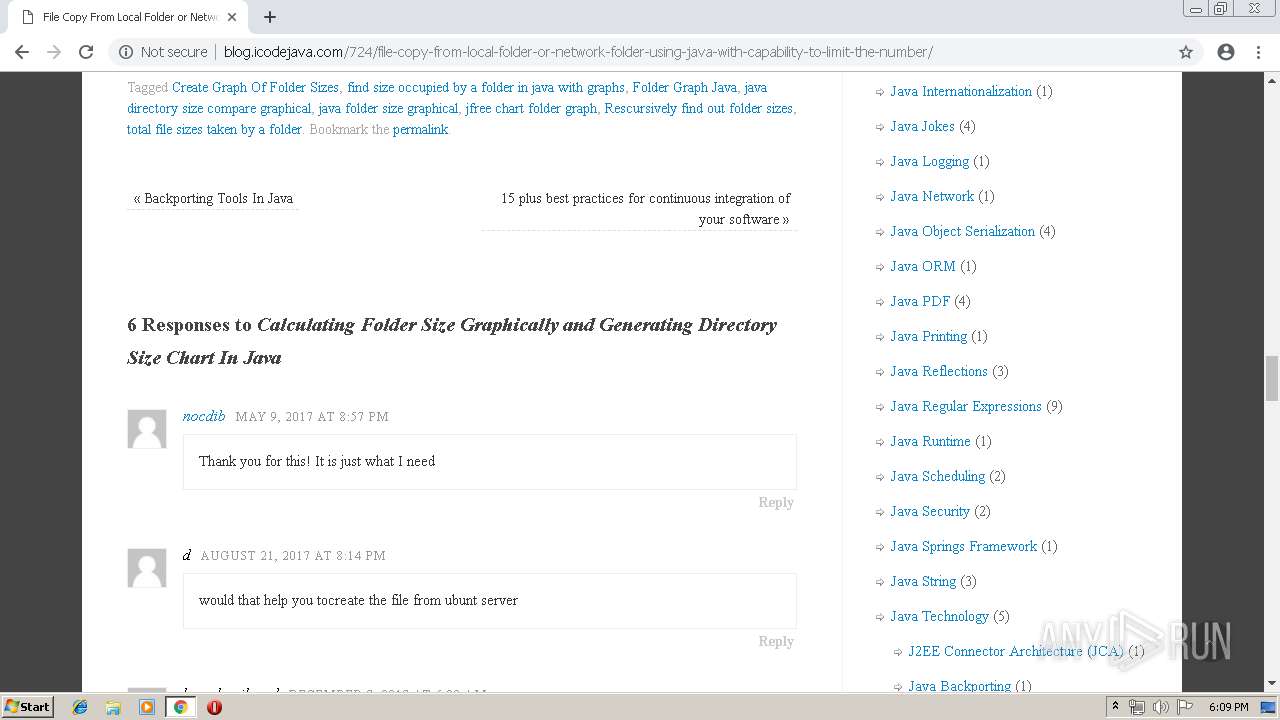
Task: Reply to d's comment about ubunt server
Action: (x=776, y=642)
